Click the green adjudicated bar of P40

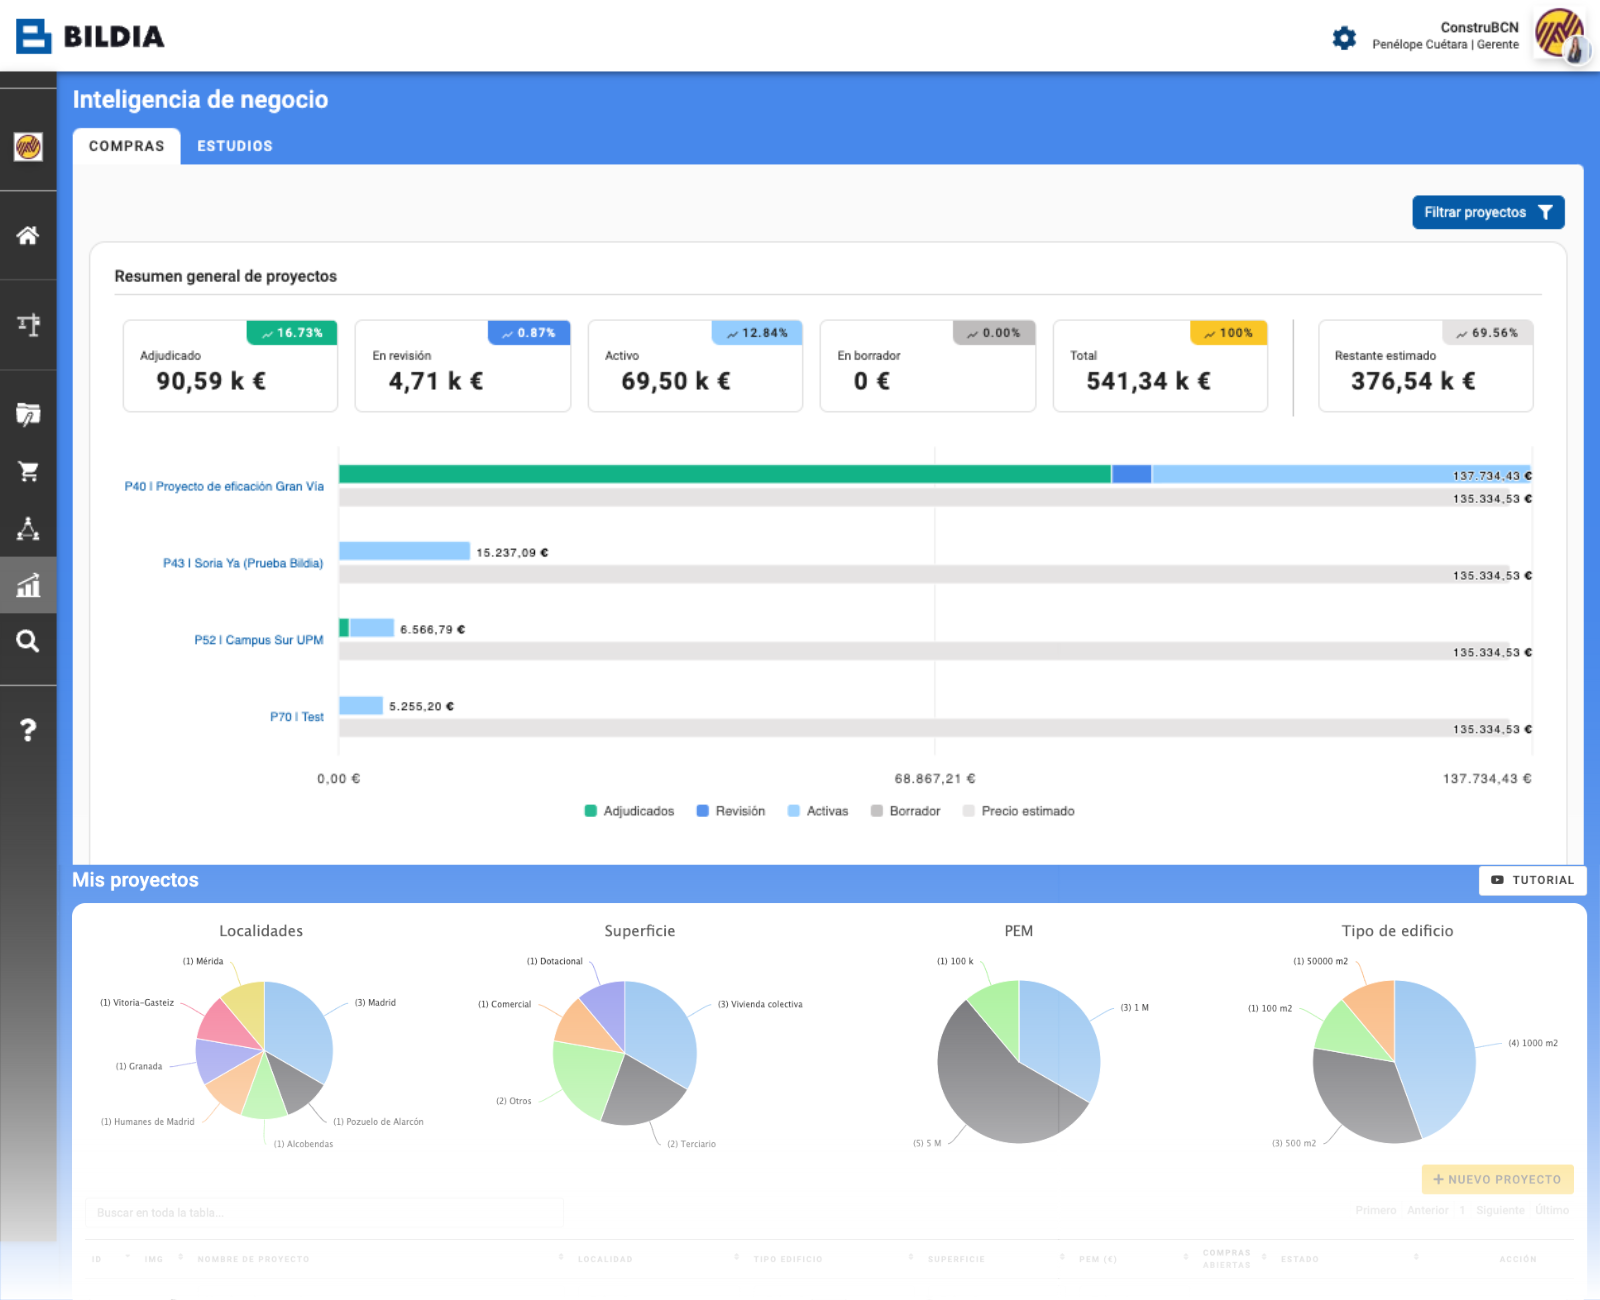click(725, 474)
